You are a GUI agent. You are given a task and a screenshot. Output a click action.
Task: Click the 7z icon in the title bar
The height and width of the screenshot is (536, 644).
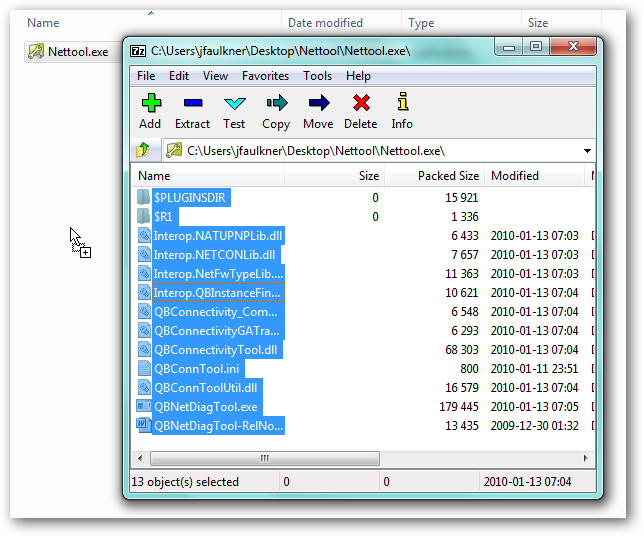[x=138, y=51]
